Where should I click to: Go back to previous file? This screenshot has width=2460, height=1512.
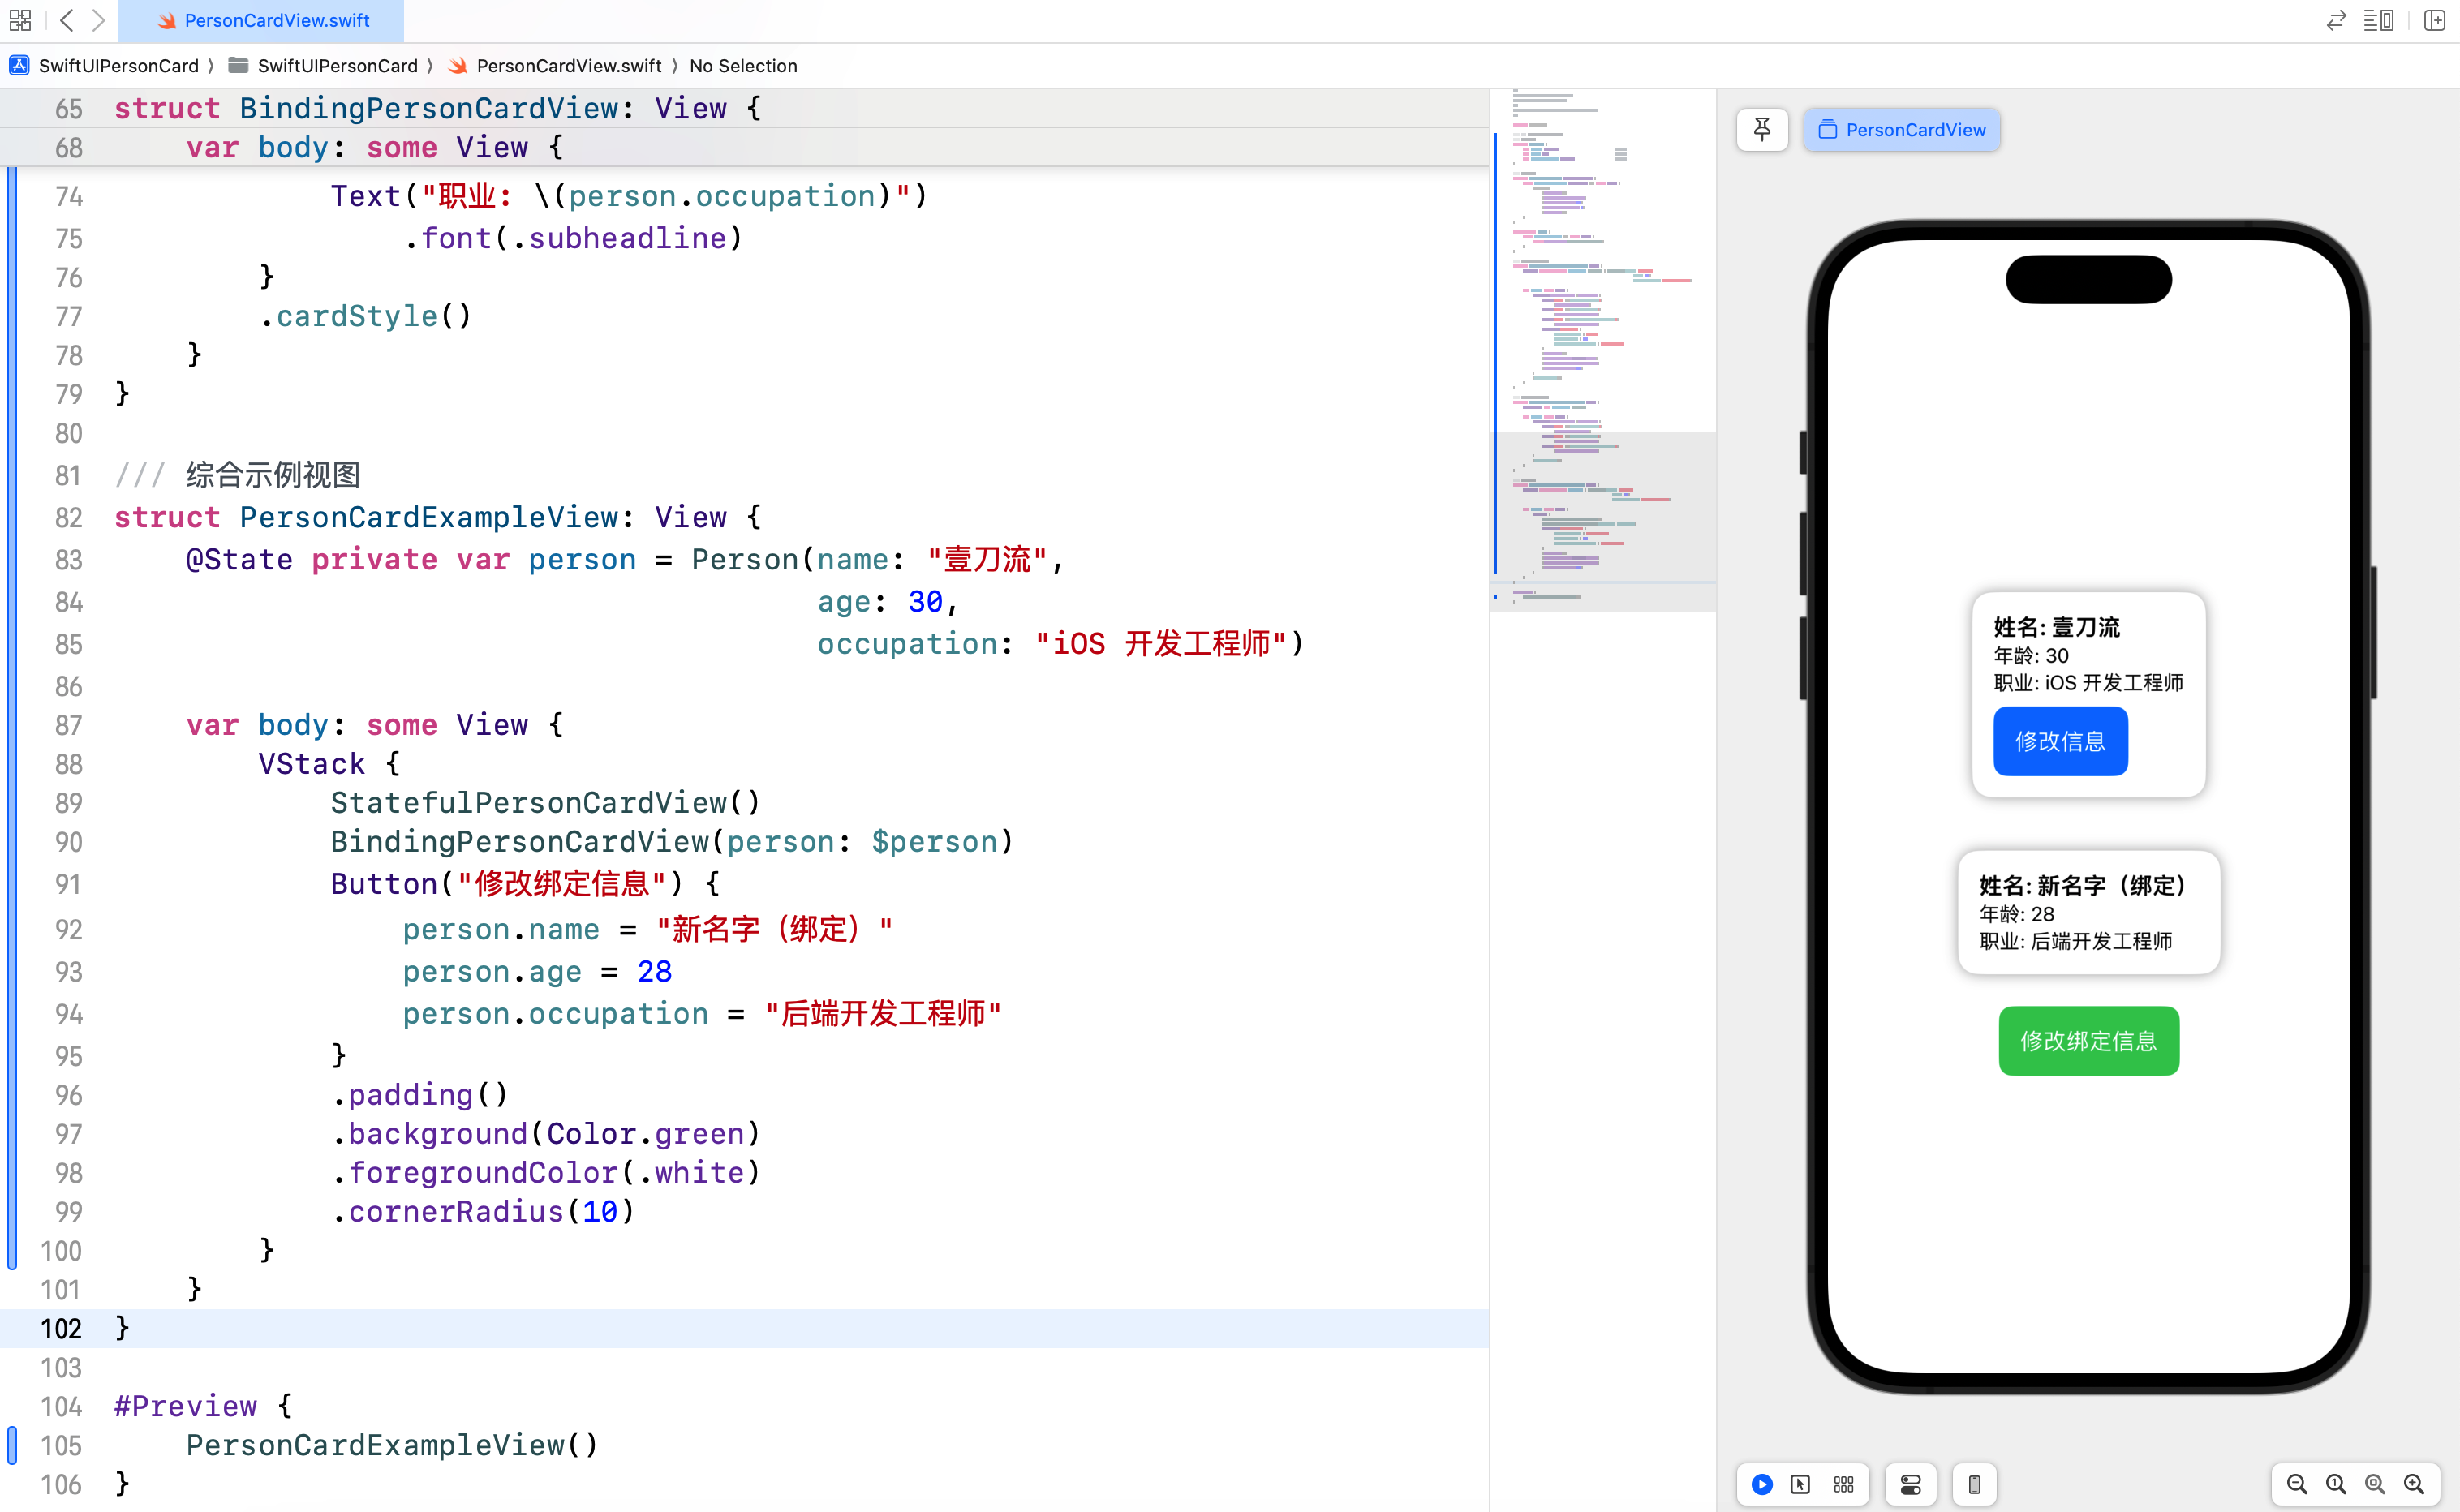[x=67, y=20]
